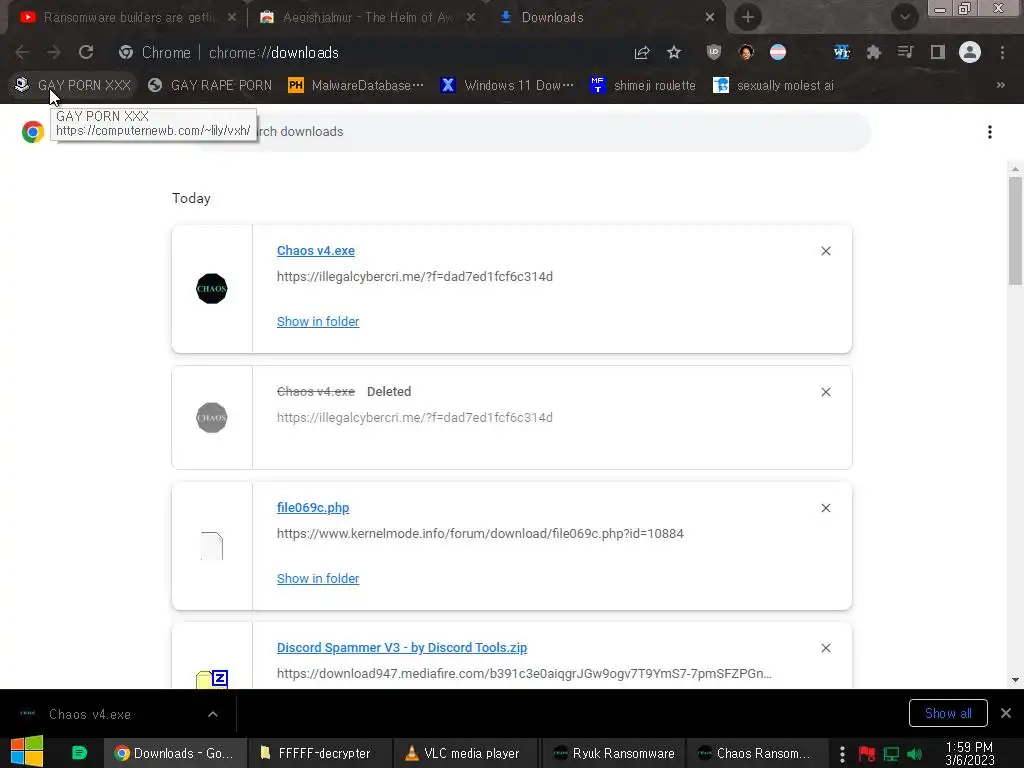Click the browser Back arrow

22,52
